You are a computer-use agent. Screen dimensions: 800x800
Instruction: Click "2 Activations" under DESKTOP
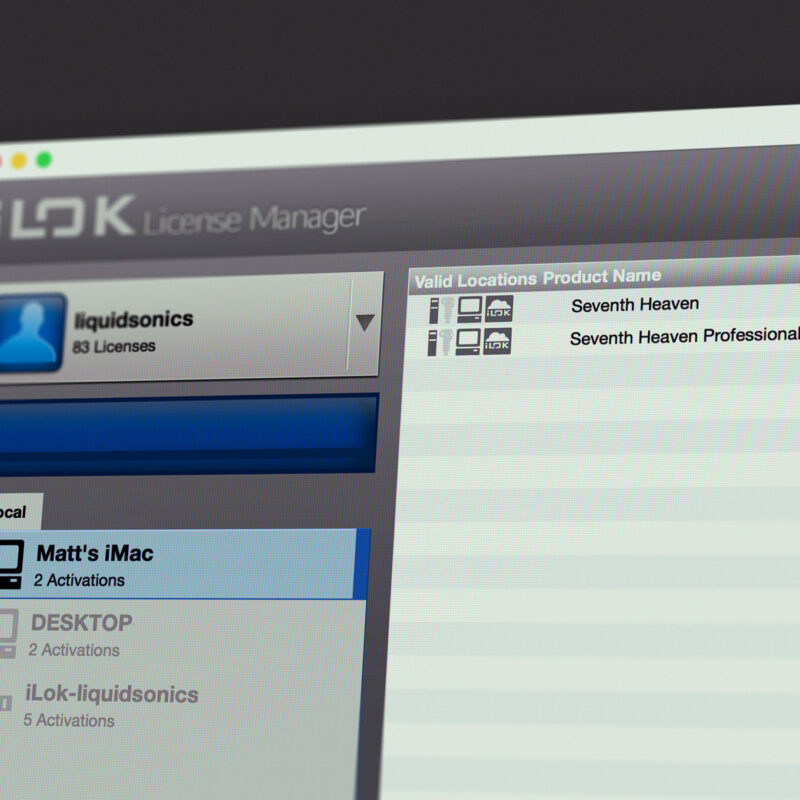point(74,649)
